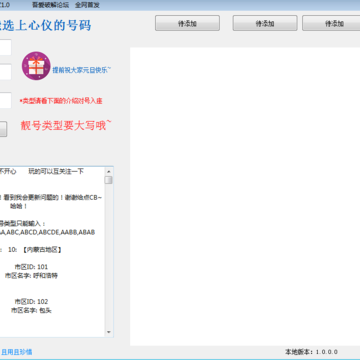Click the 本地版本 1.0.0.0 status text
Viewport: 360px width, 360px height.
coord(311,352)
